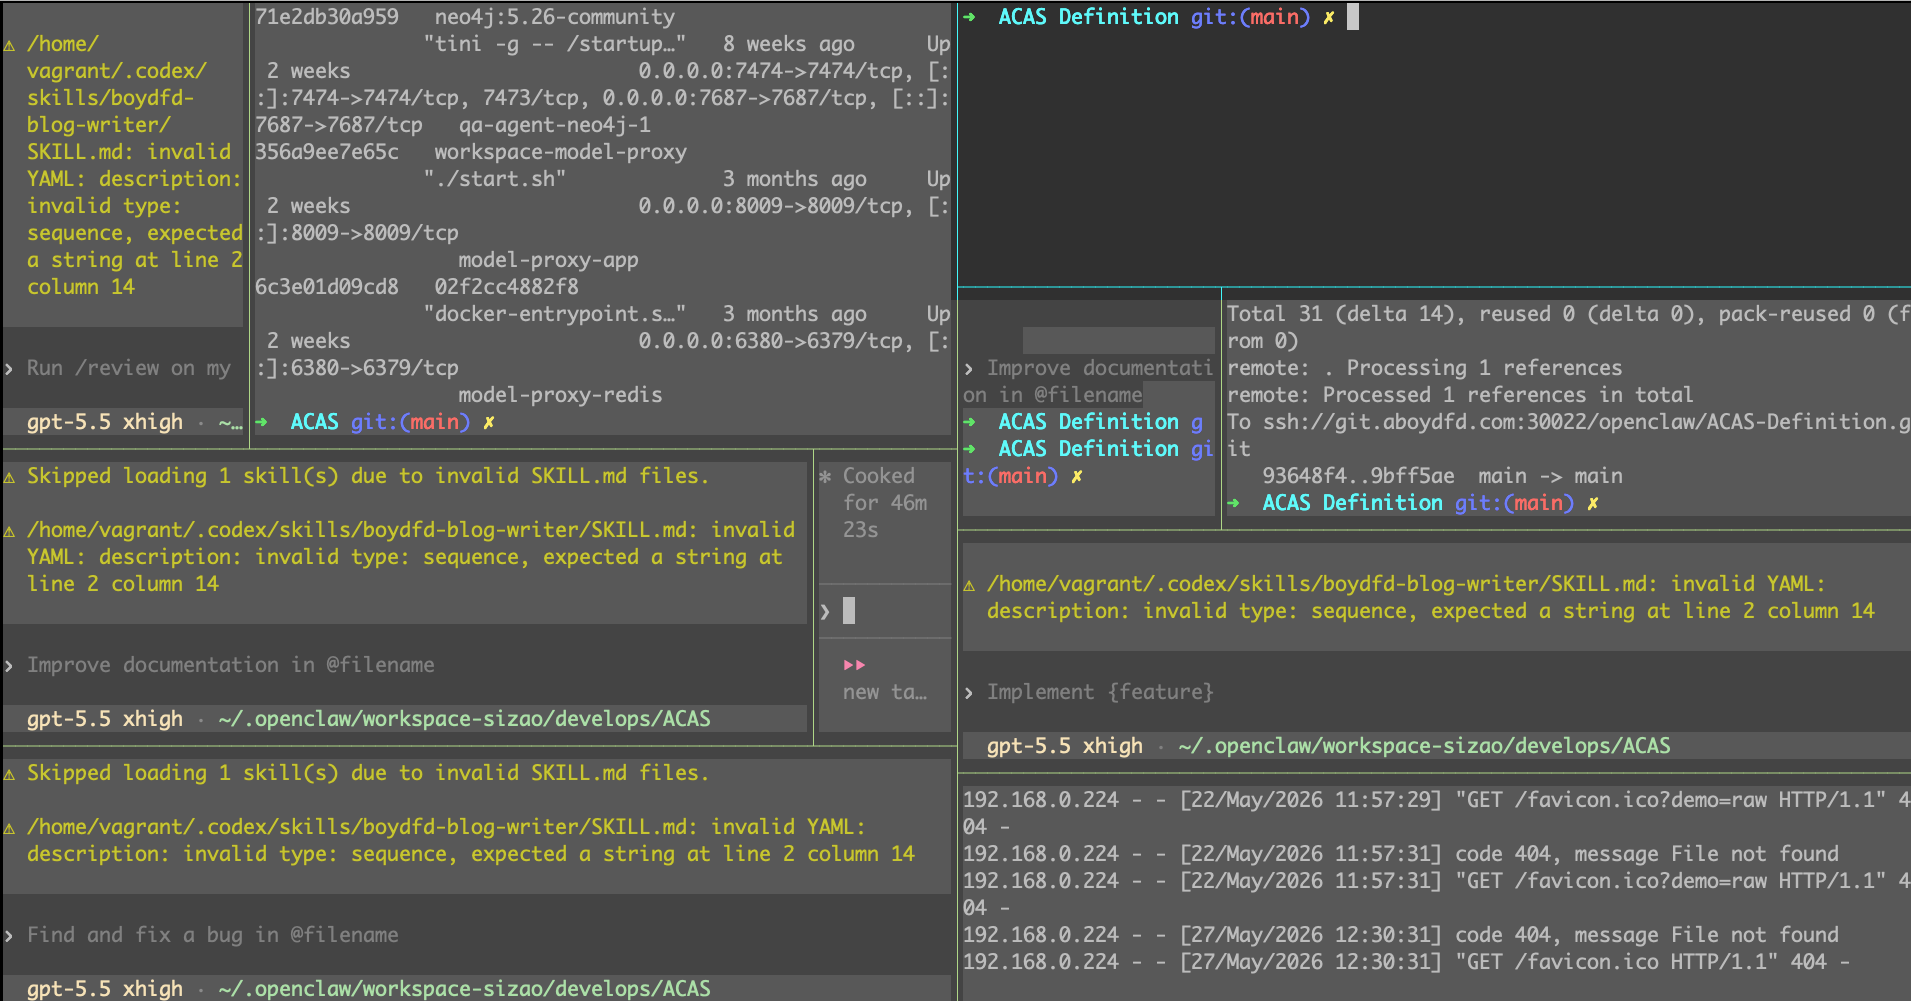Click the spinner asterisk beside "Cooked"
The height and width of the screenshot is (1001, 1911).
[x=825, y=477]
